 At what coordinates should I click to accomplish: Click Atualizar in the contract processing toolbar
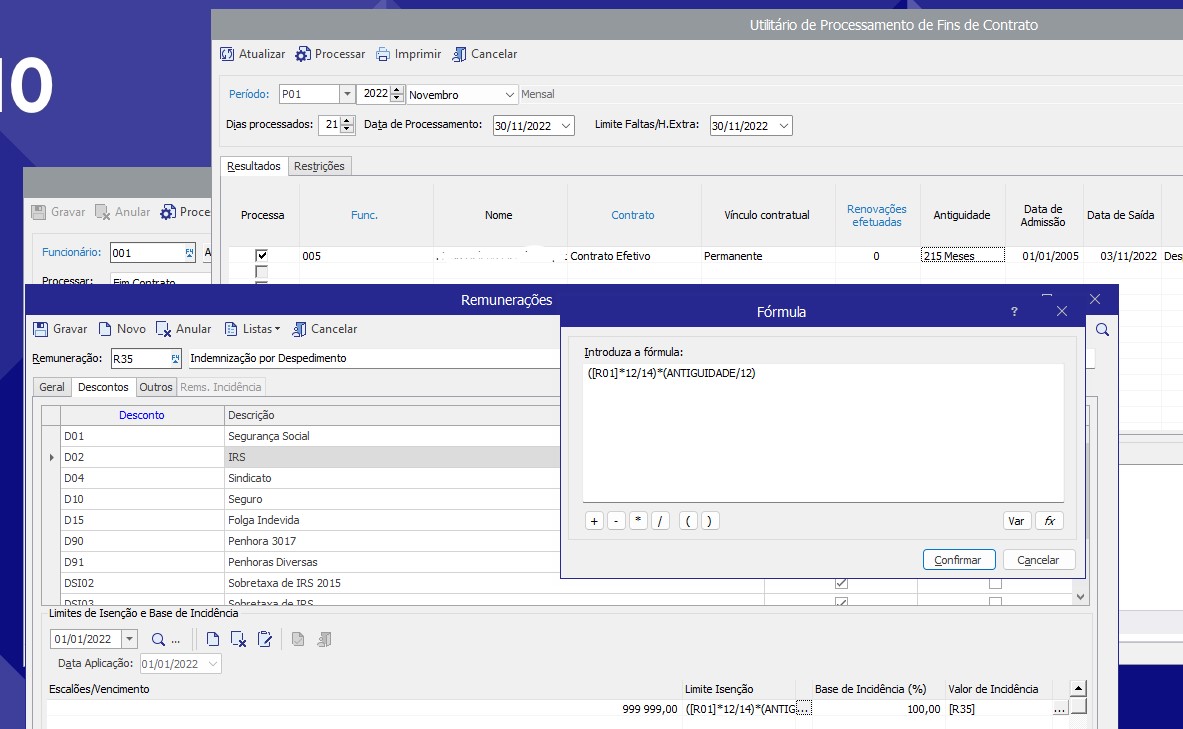[252, 54]
